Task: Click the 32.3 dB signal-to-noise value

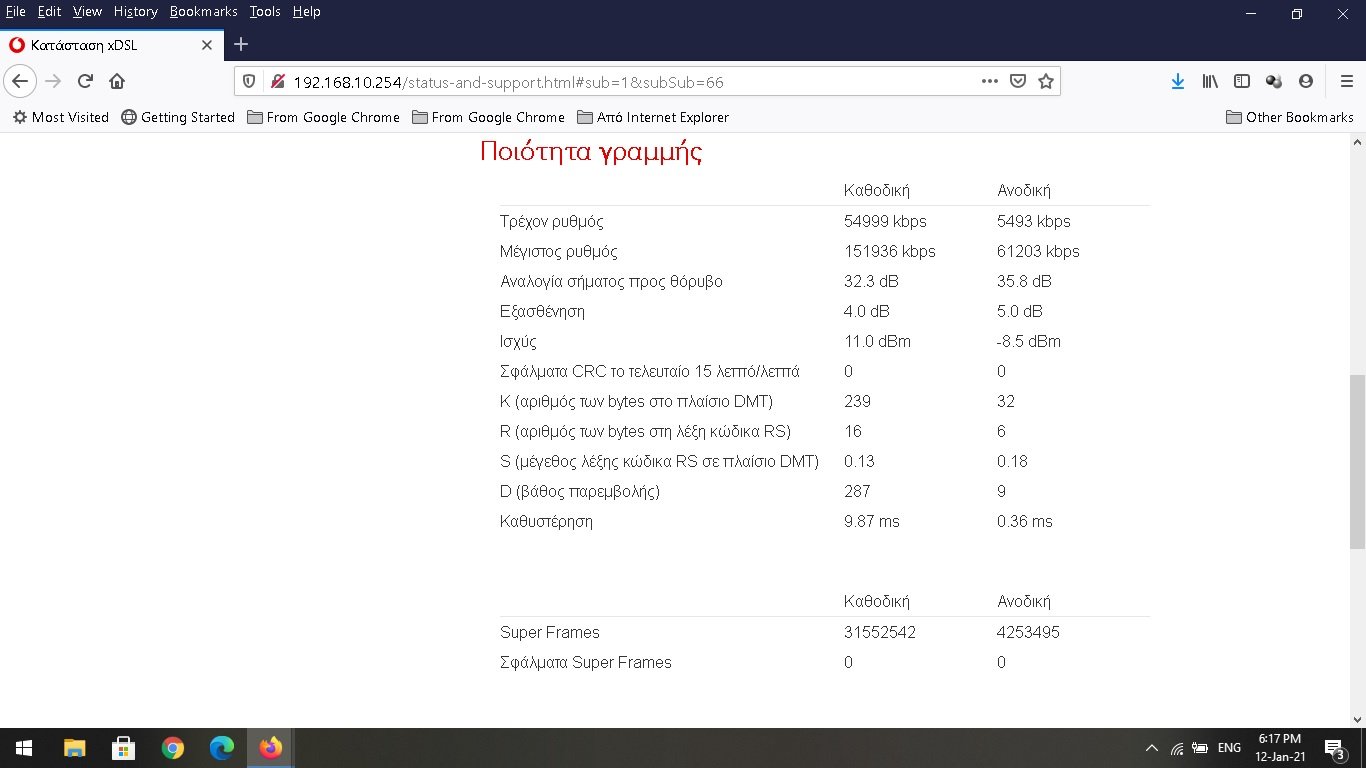Action: [871, 281]
